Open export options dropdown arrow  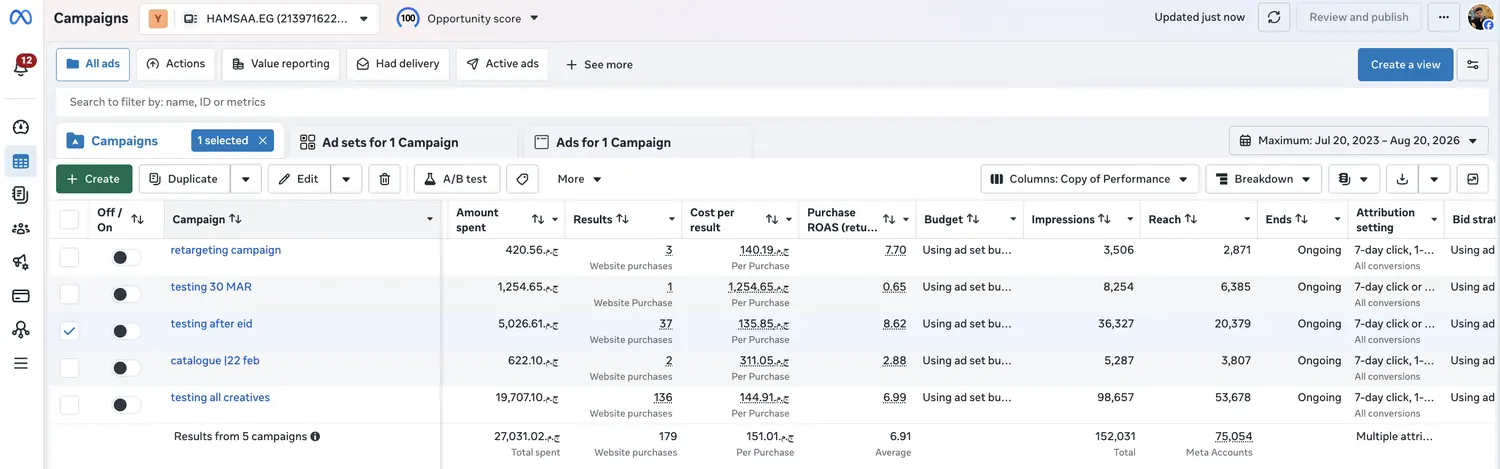1434,179
